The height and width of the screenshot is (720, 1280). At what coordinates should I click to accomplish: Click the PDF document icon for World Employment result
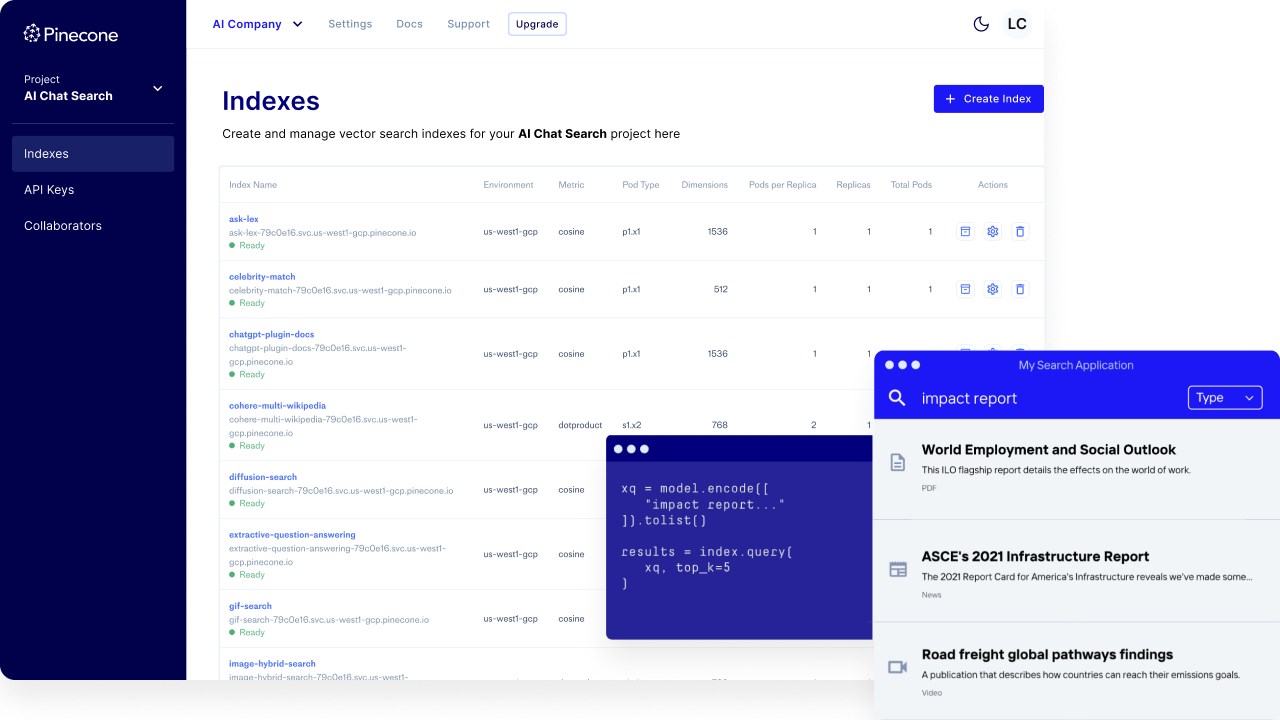click(898, 462)
